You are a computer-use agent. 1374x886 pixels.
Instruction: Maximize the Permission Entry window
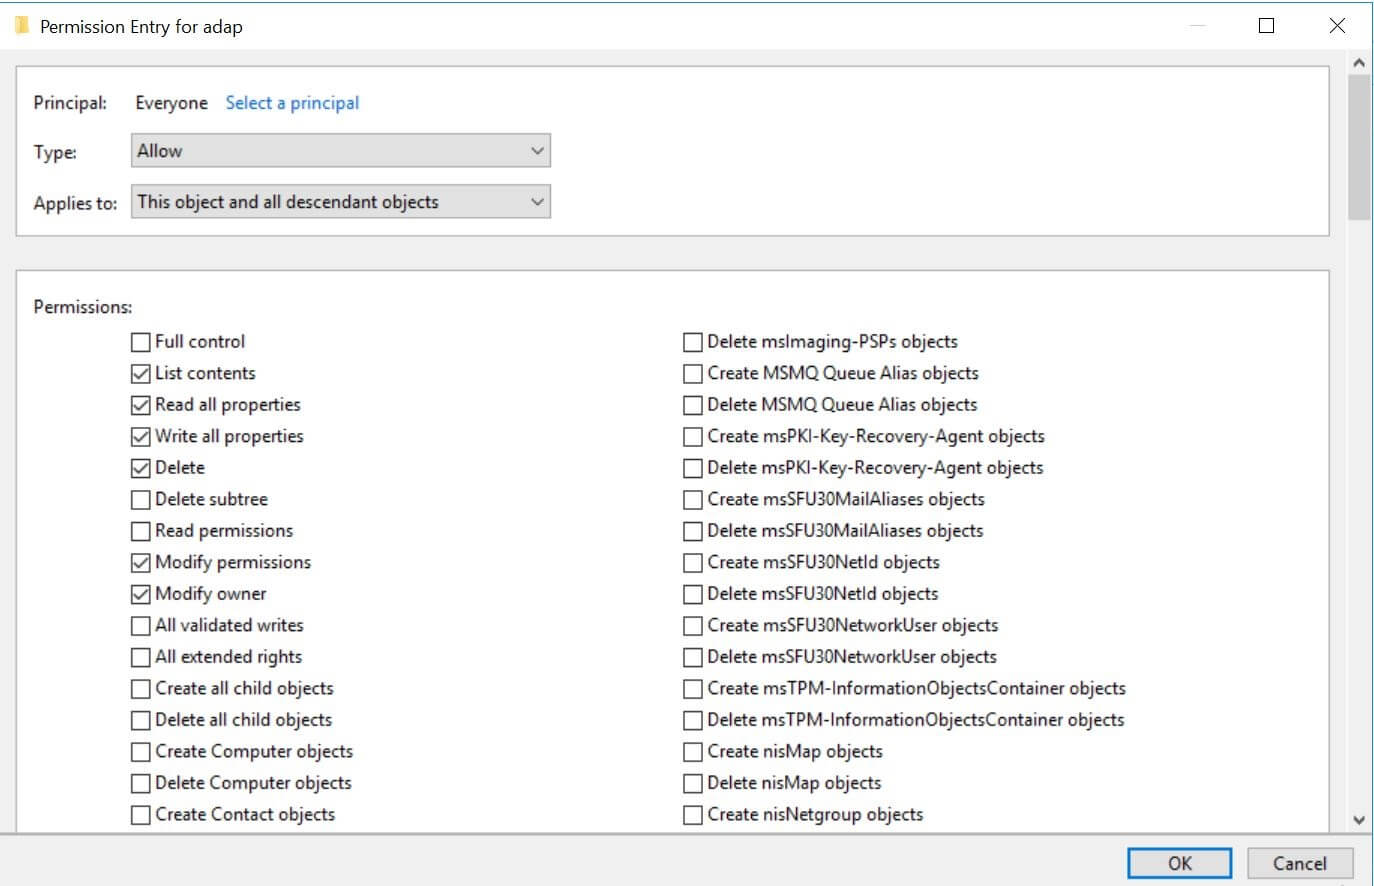[1266, 26]
